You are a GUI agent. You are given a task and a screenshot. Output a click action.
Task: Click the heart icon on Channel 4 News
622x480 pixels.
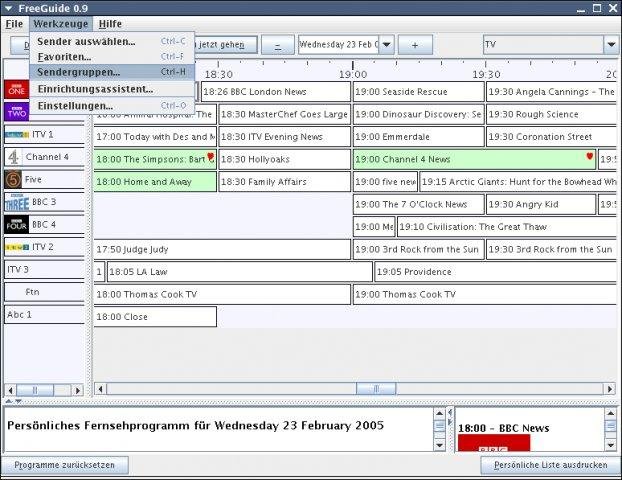pos(589,156)
